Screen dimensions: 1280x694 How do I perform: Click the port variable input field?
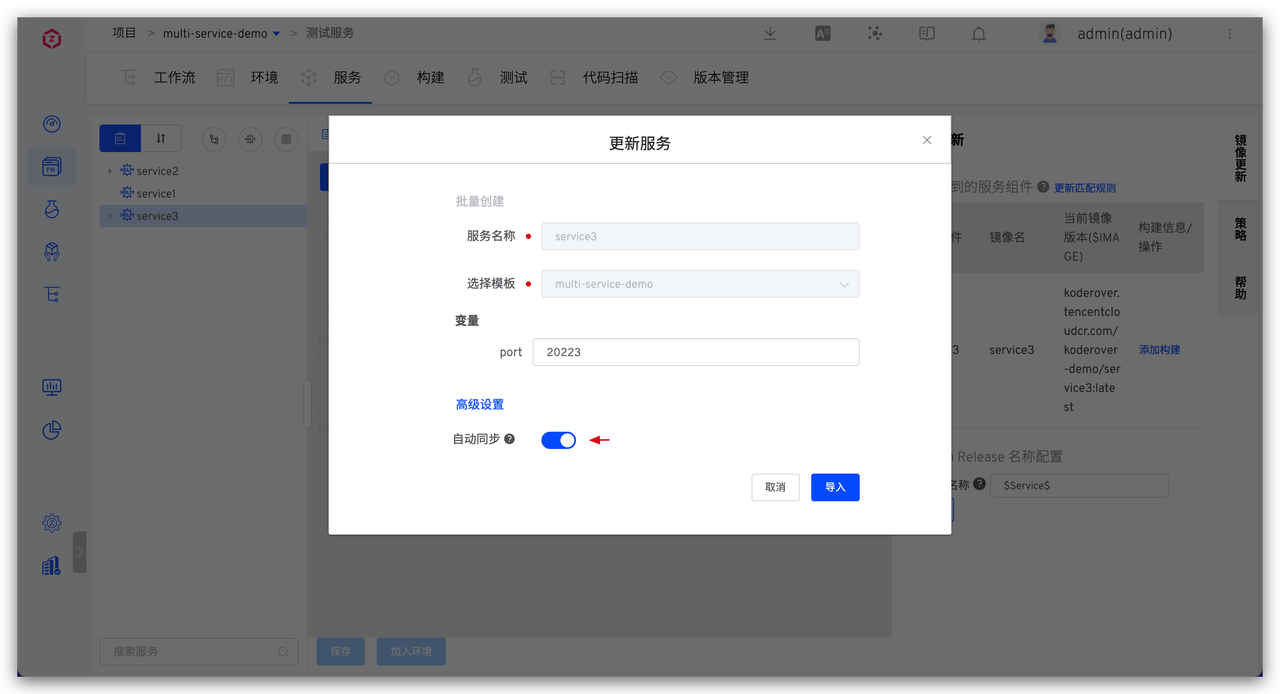(x=695, y=352)
